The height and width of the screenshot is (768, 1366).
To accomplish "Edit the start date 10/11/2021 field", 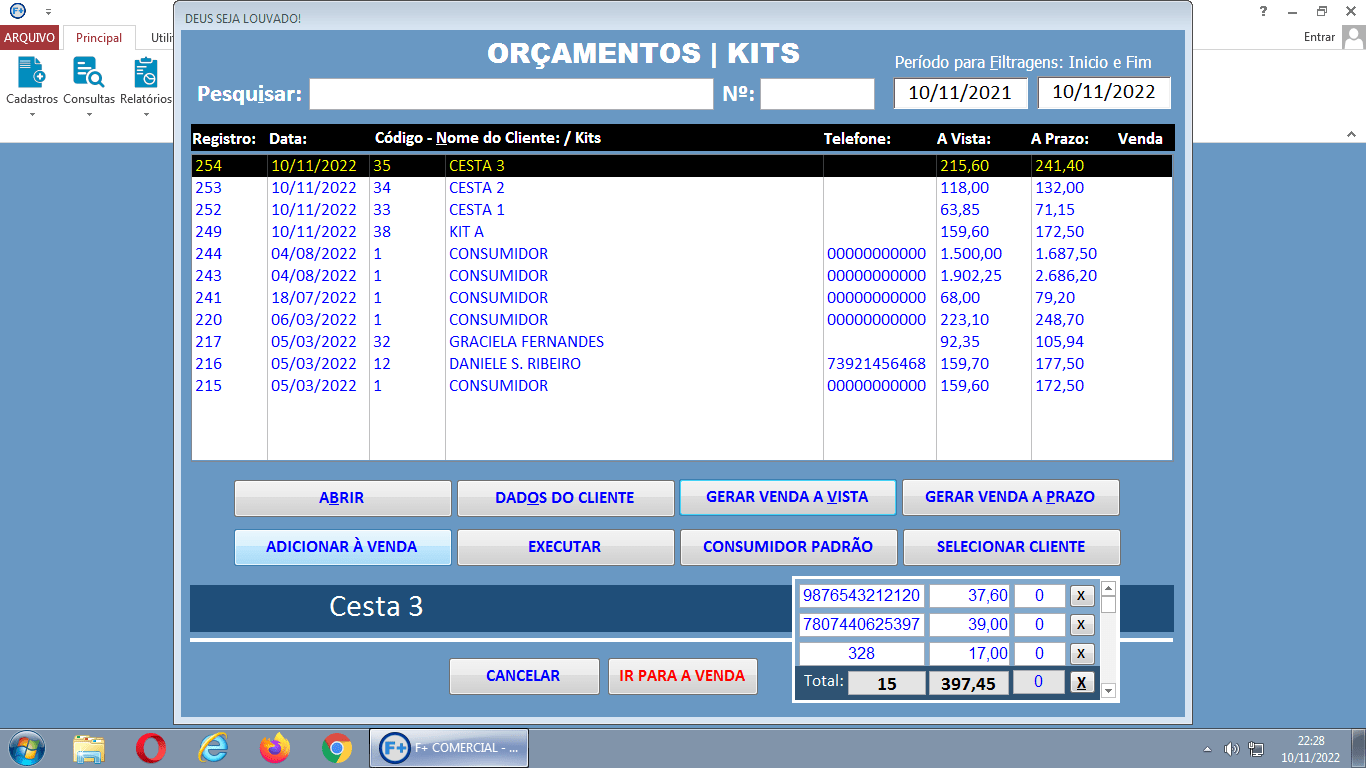I will coord(960,93).
